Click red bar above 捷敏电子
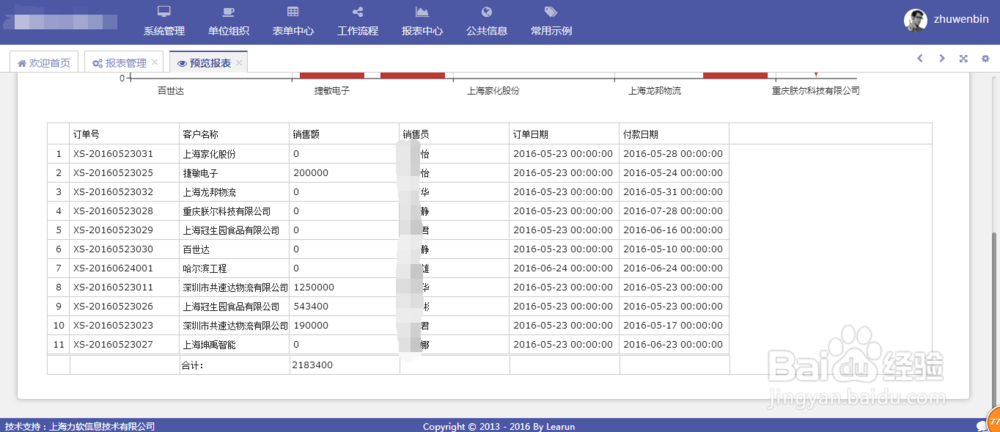The image size is (1000, 432). [332, 75]
